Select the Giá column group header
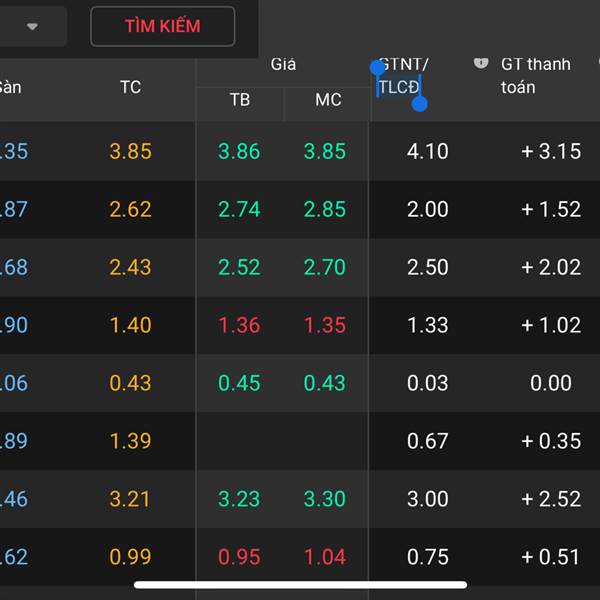Viewport: 600px width, 600px height. [283, 64]
